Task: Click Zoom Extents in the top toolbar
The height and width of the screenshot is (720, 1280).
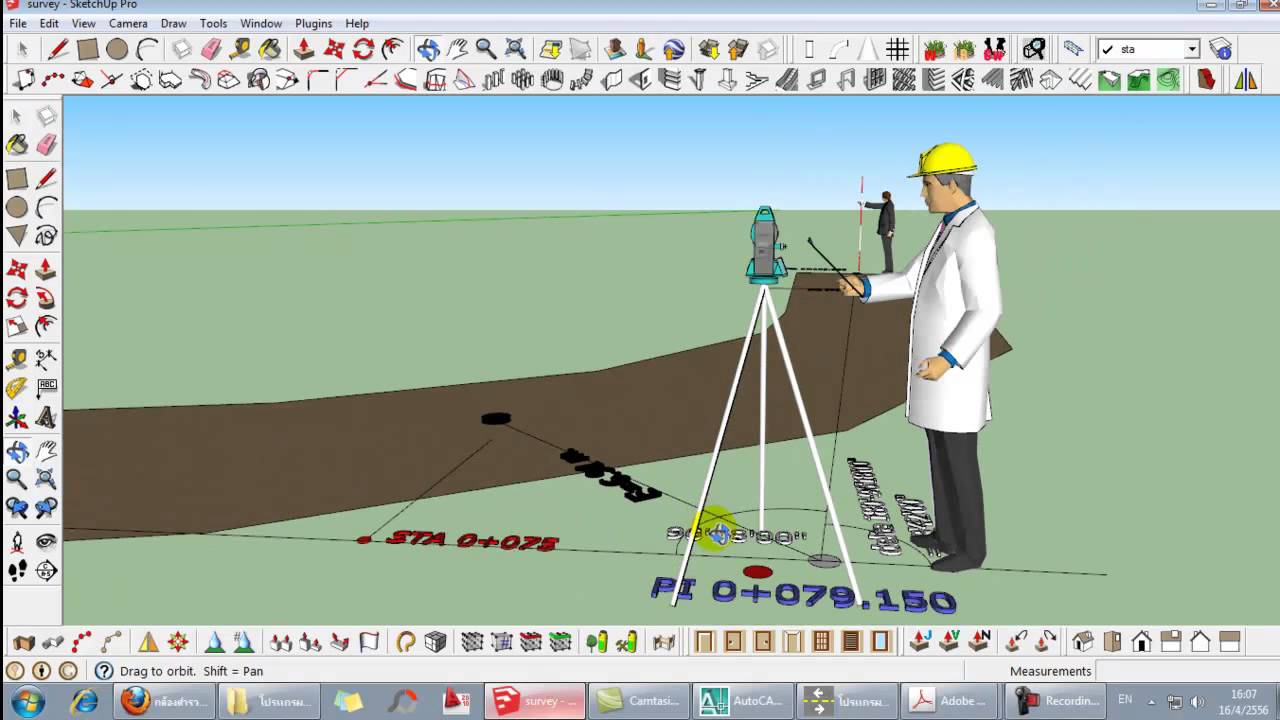Action: (x=516, y=49)
